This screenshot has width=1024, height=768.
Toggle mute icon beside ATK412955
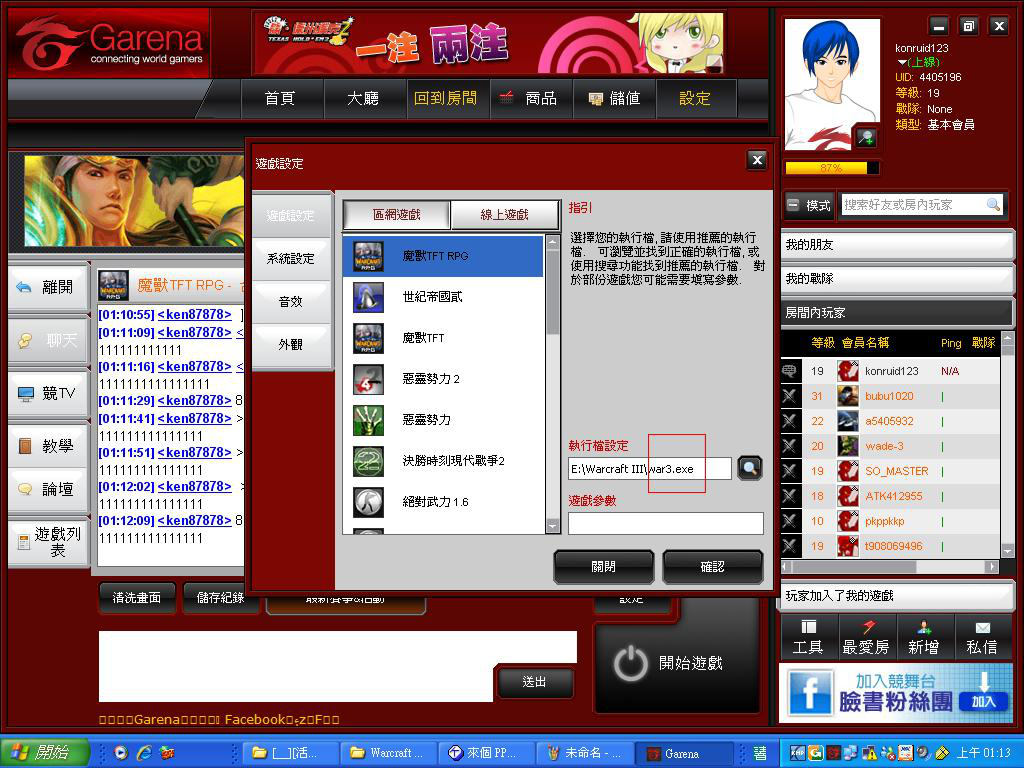click(x=789, y=496)
